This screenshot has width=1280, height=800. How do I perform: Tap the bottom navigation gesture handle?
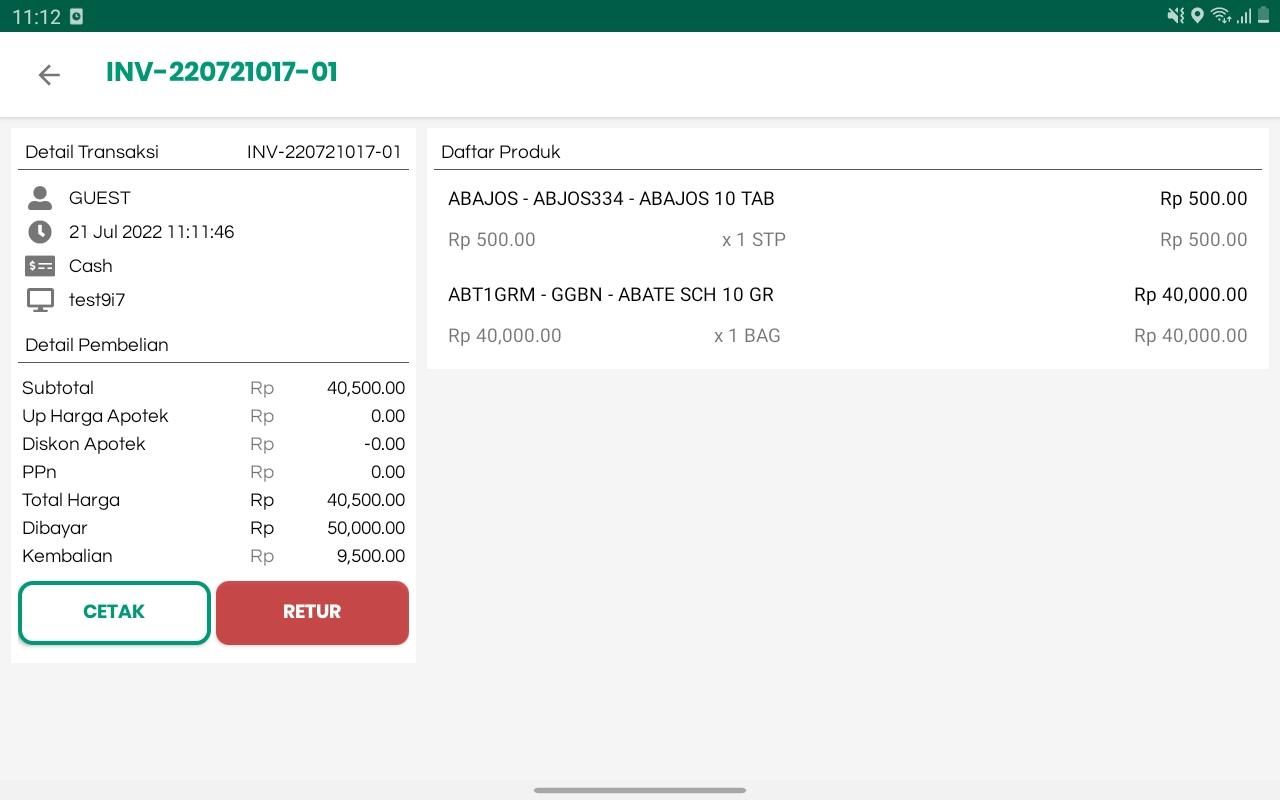640,790
